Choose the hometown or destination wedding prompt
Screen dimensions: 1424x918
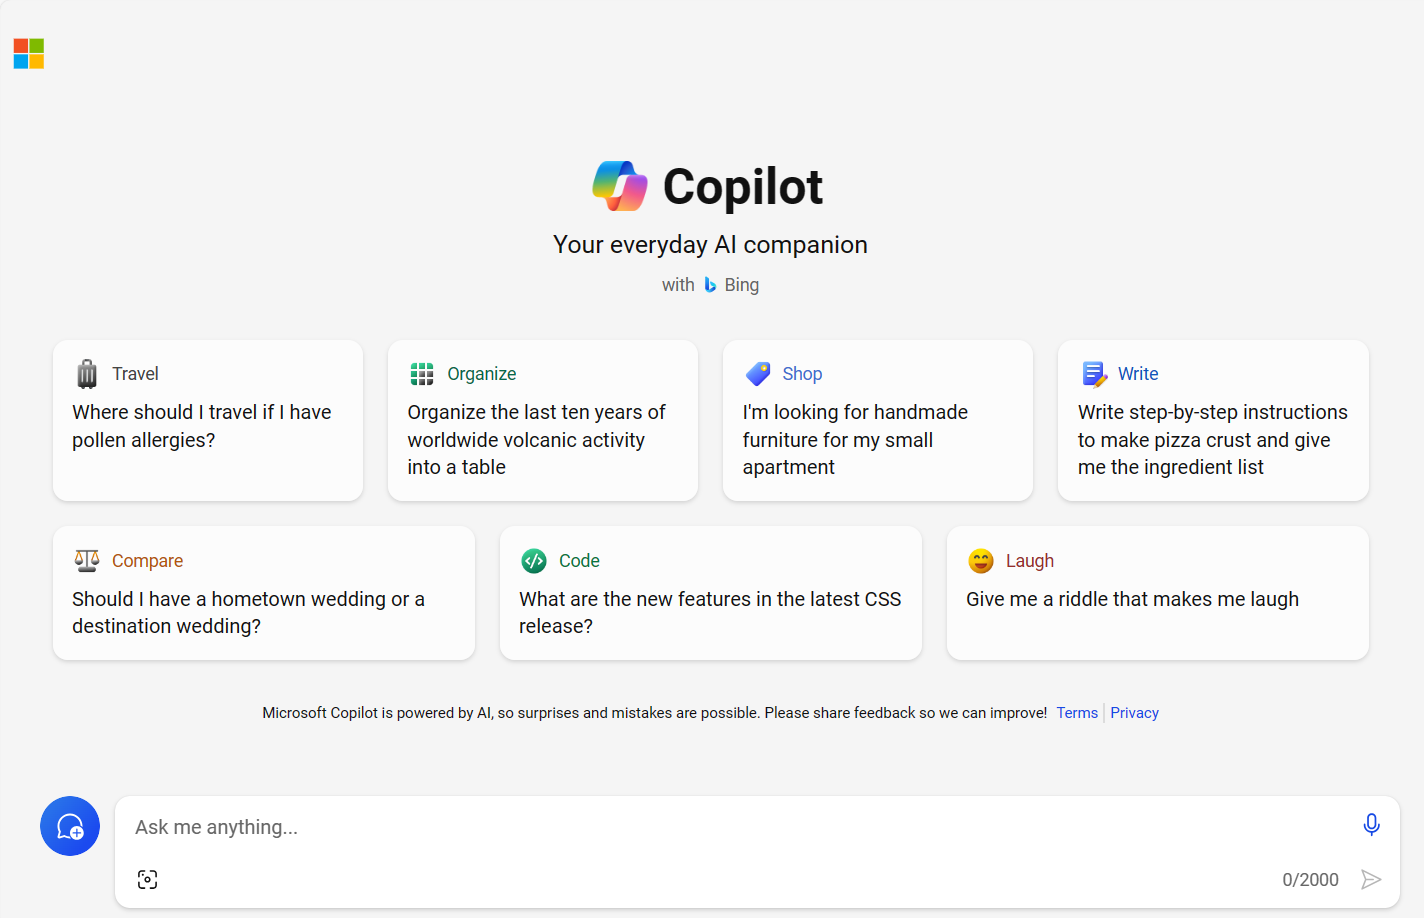click(264, 593)
